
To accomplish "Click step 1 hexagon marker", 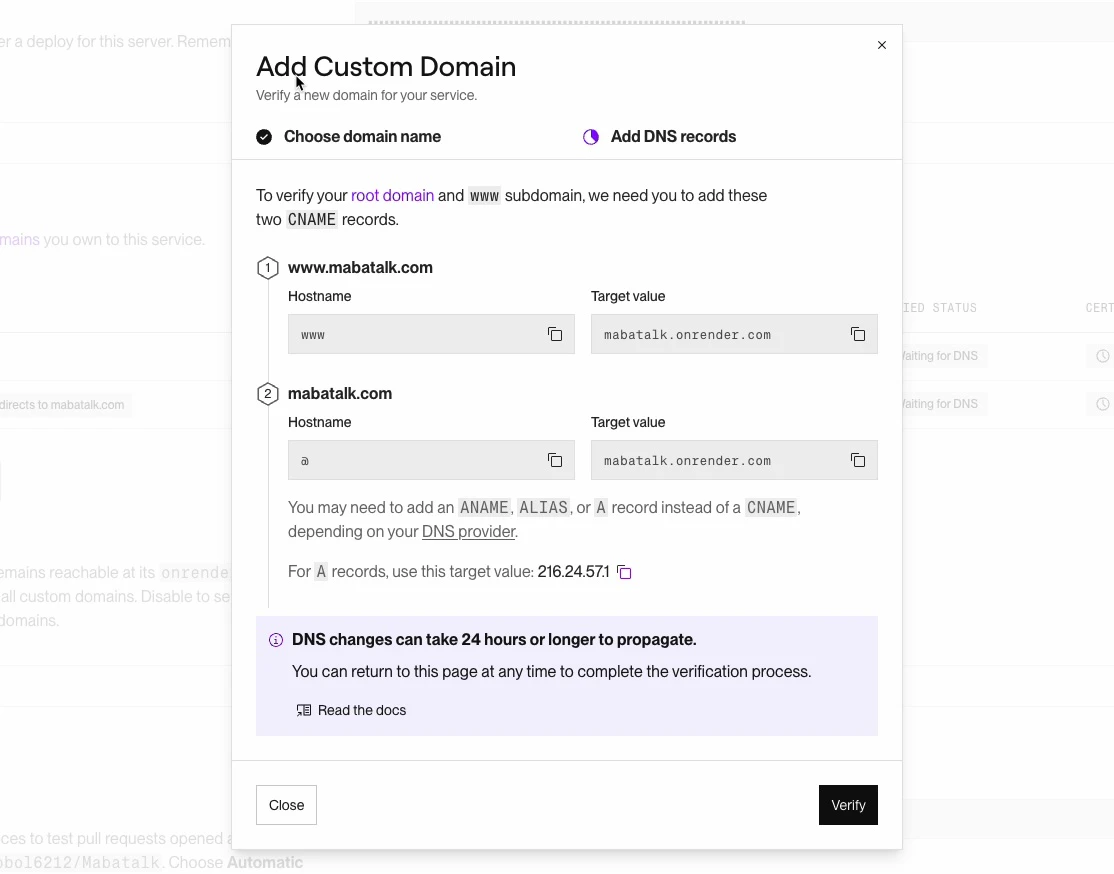I will 267,268.
